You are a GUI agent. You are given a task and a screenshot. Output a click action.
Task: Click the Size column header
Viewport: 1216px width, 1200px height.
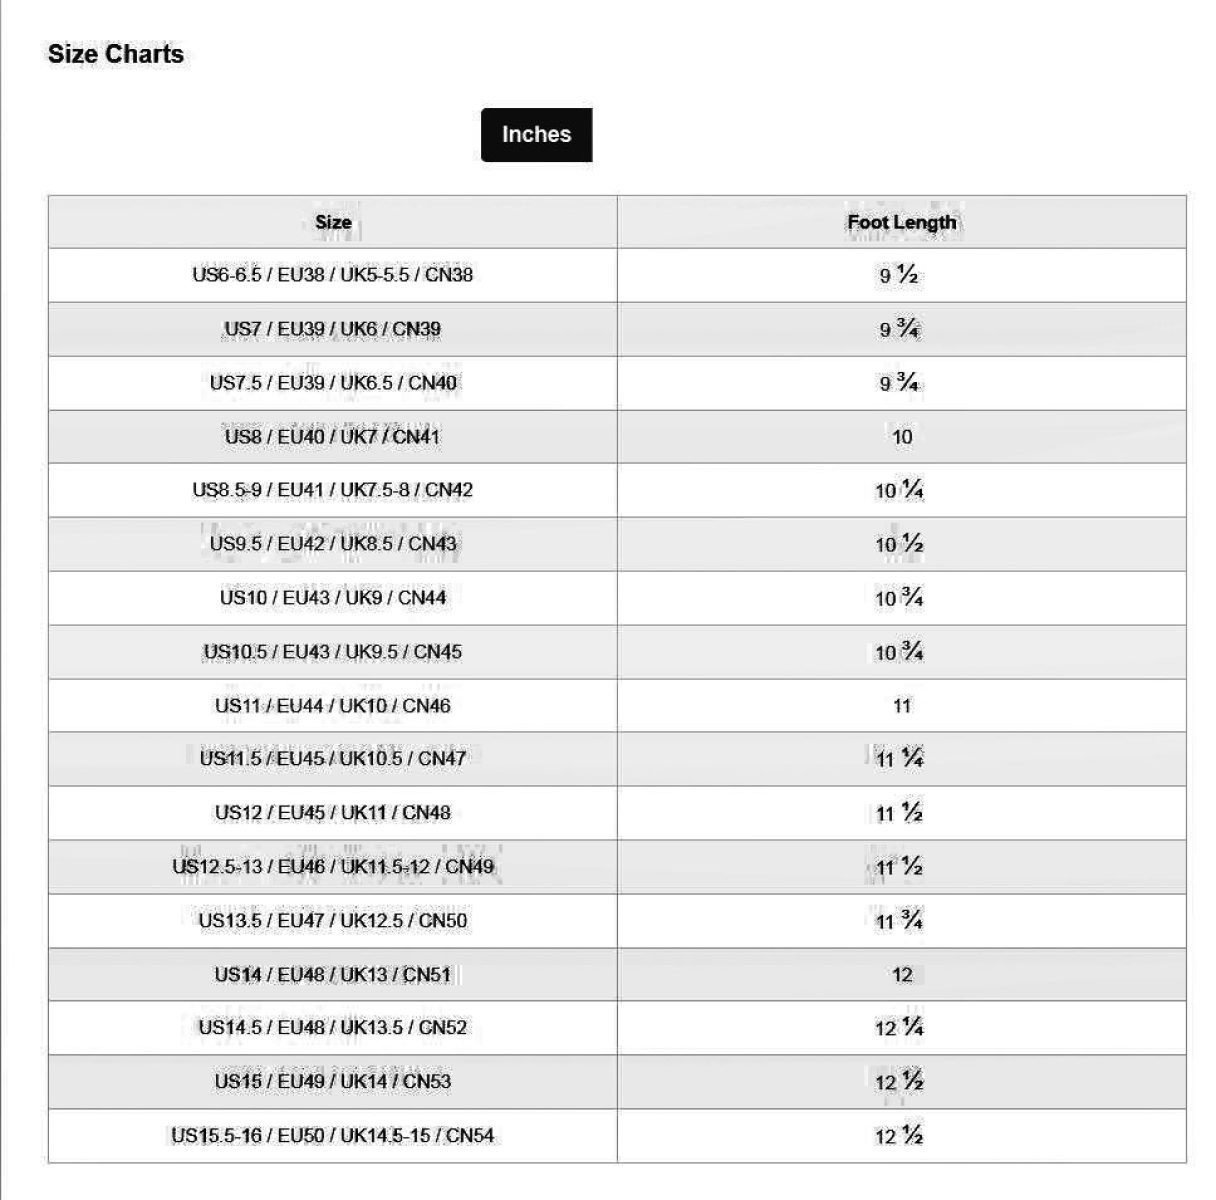[333, 222]
